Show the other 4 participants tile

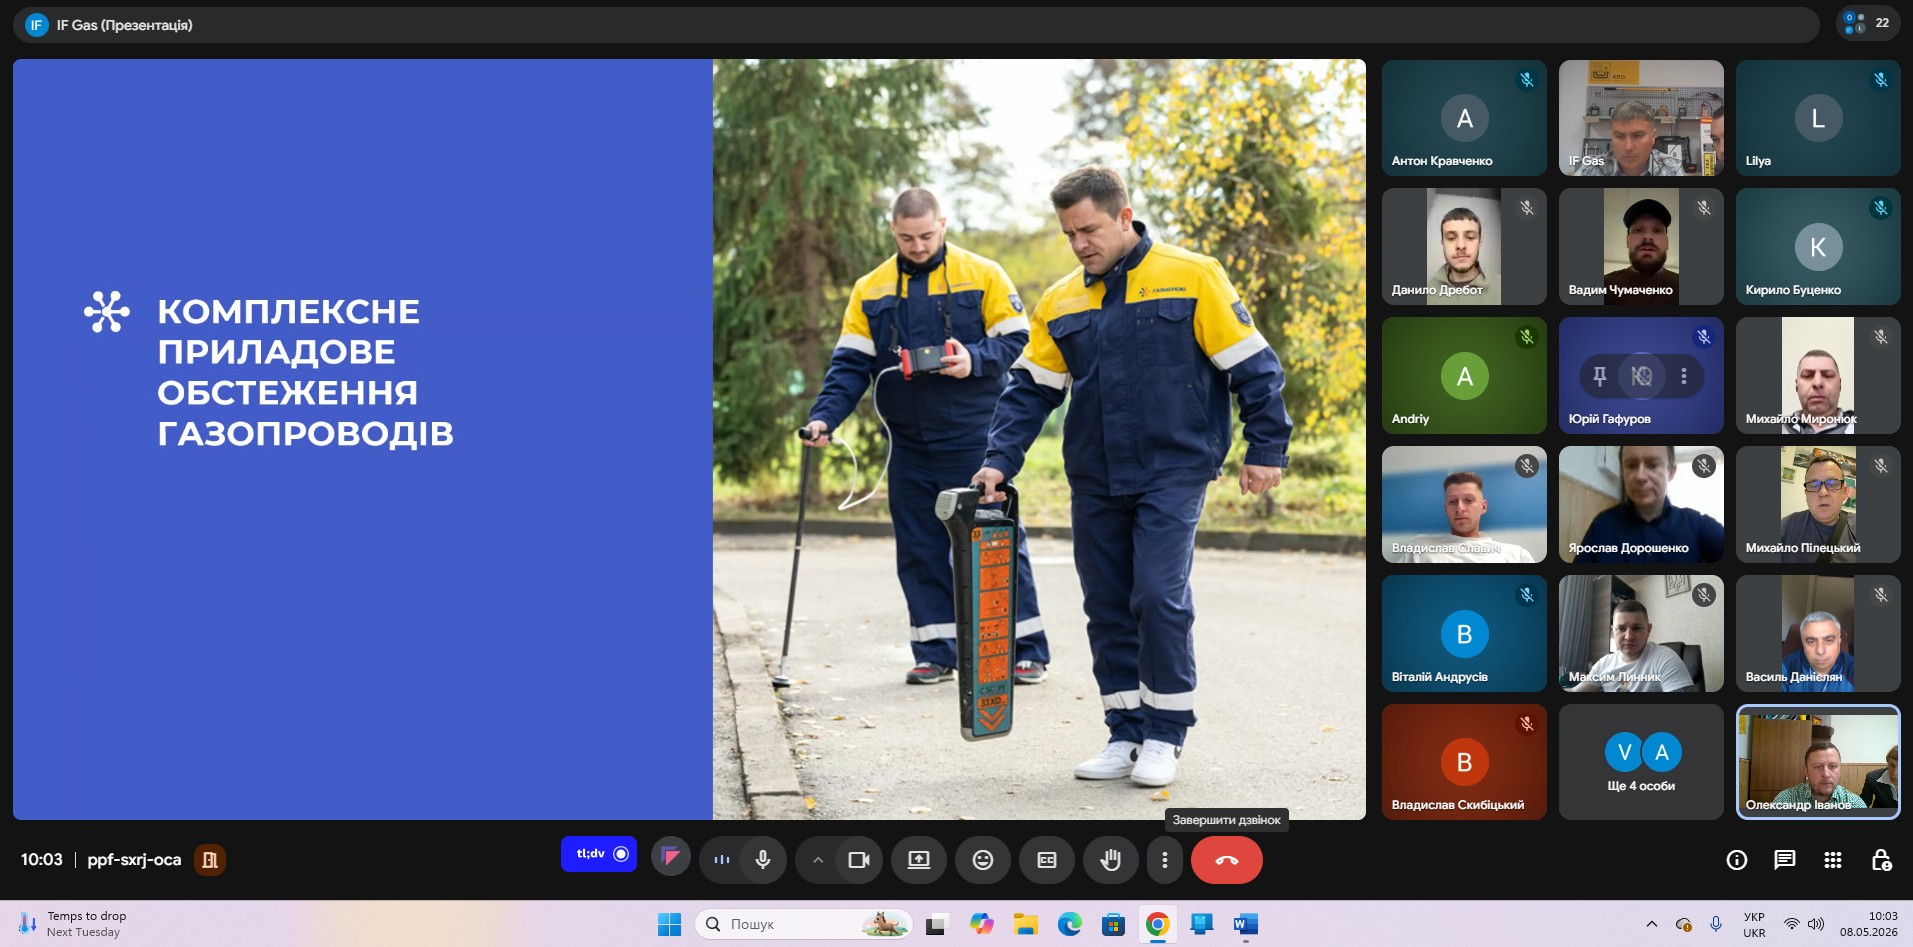[x=1641, y=762]
